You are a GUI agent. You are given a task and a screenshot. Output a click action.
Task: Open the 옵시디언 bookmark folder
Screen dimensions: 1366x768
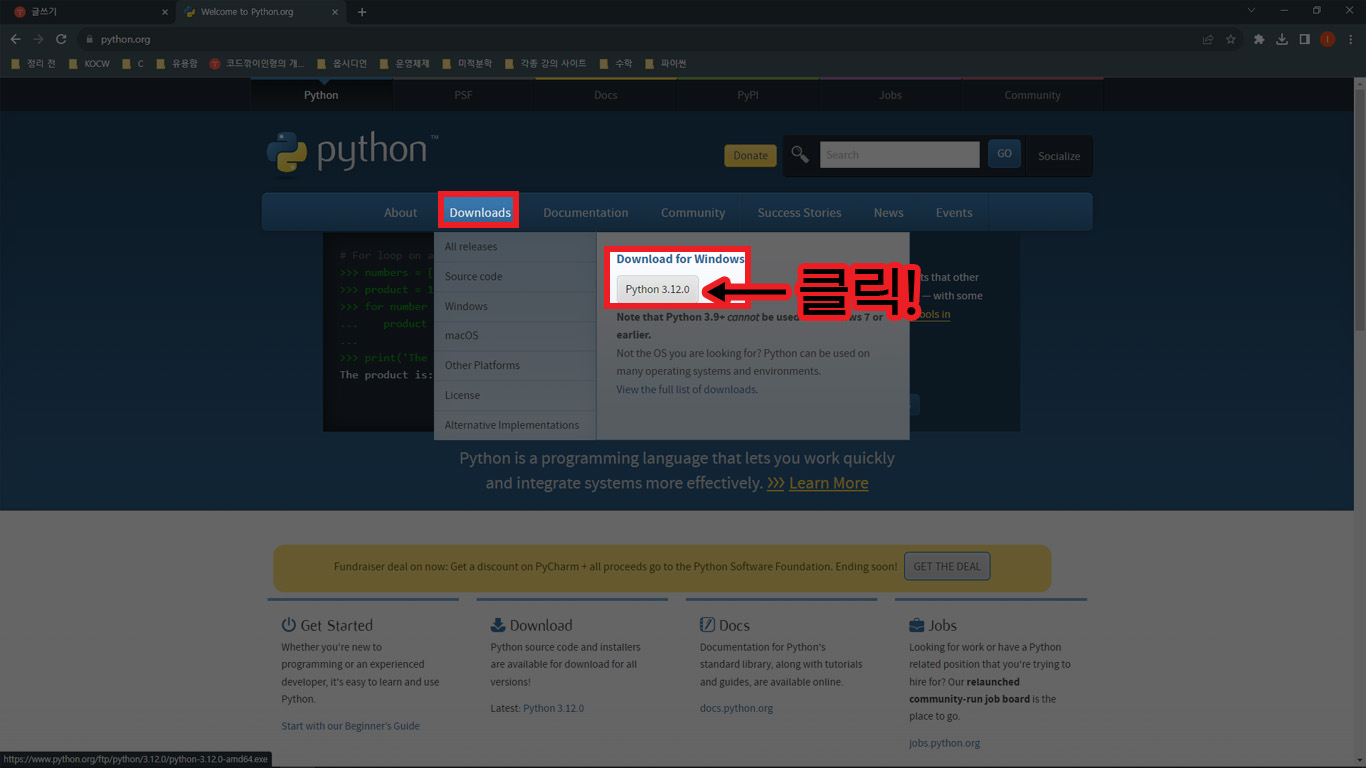click(x=342, y=63)
